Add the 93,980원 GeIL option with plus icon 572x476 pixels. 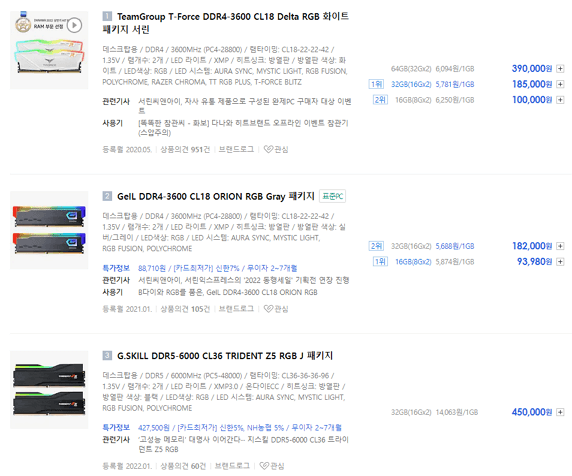pos(560,262)
